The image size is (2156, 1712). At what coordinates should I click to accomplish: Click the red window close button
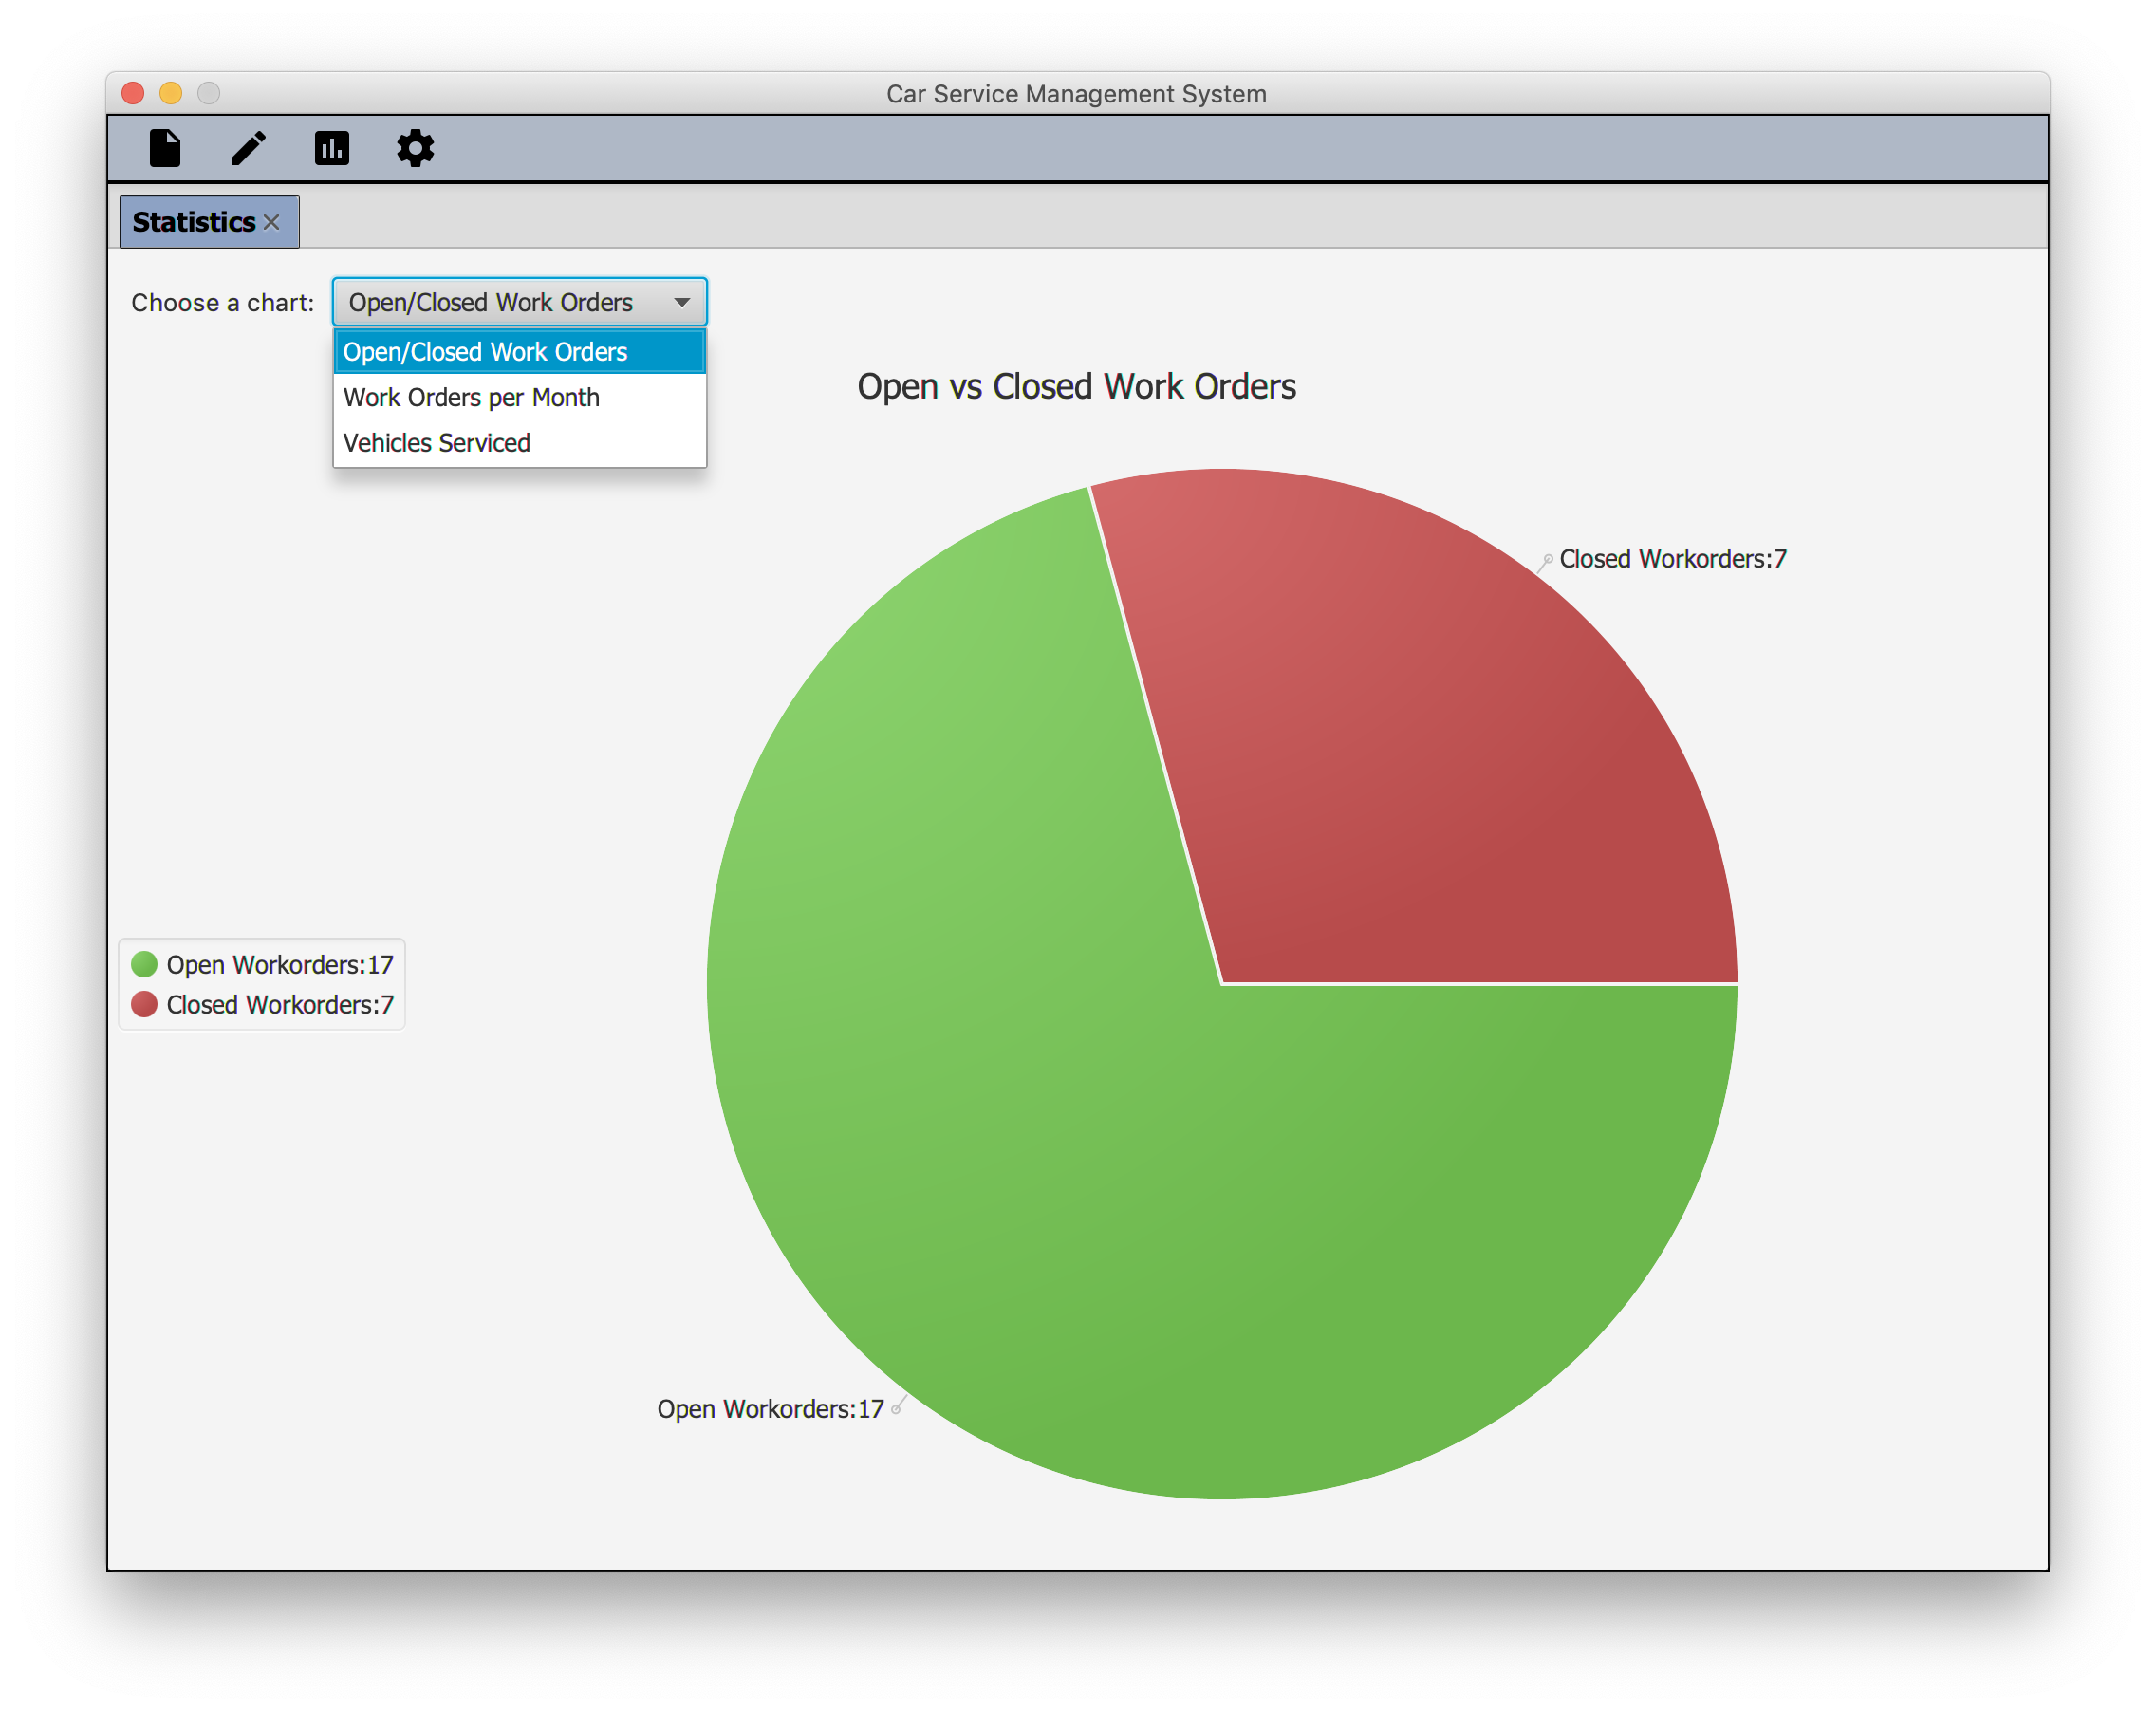click(x=133, y=93)
